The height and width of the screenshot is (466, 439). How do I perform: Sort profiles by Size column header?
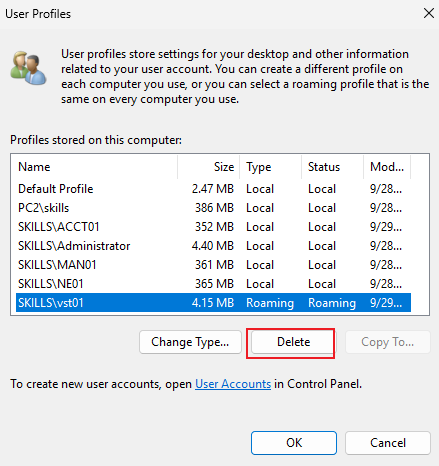tap(209, 167)
